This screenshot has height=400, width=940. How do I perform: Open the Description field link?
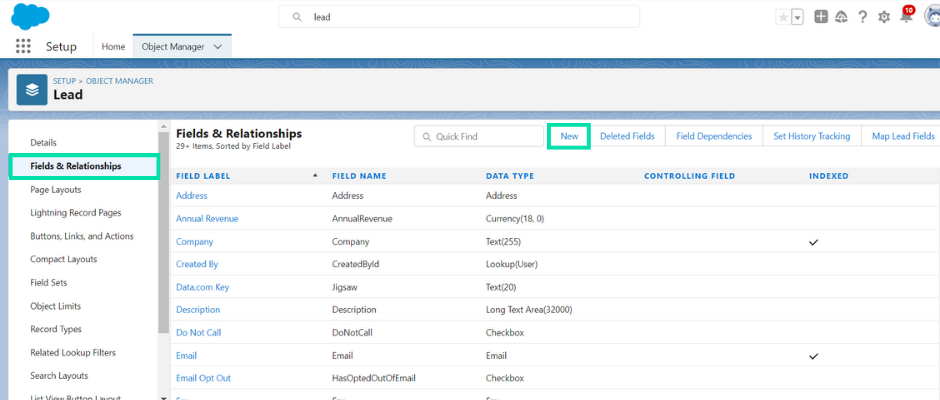click(x=198, y=310)
